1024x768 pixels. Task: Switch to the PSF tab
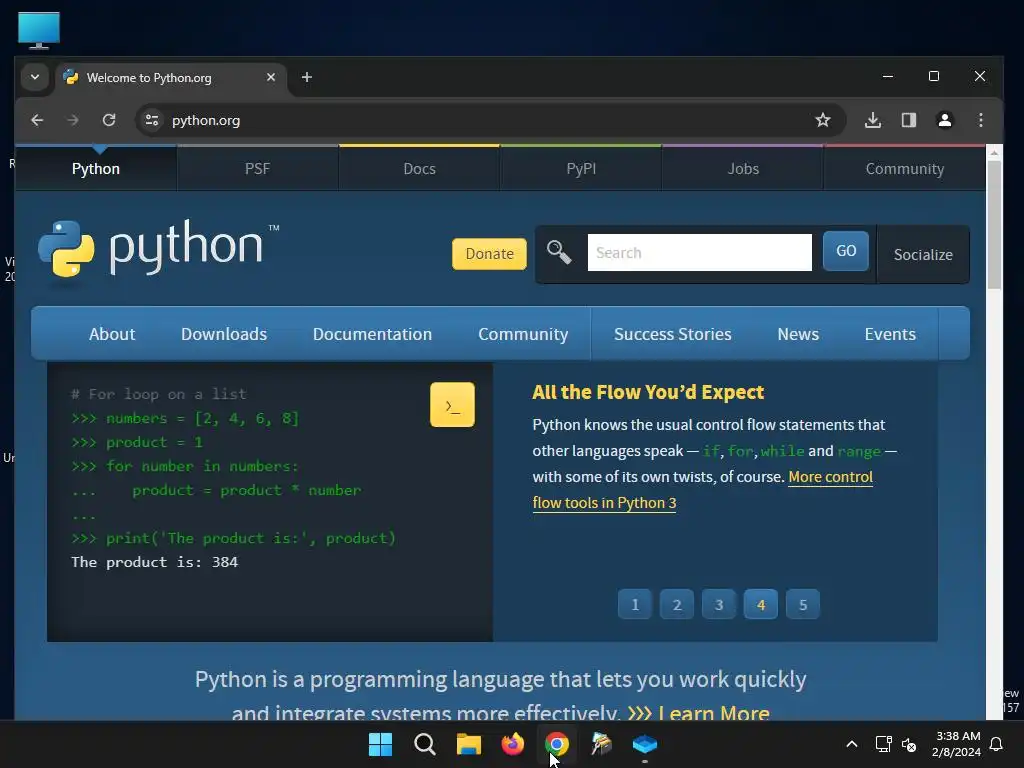pos(257,168)
